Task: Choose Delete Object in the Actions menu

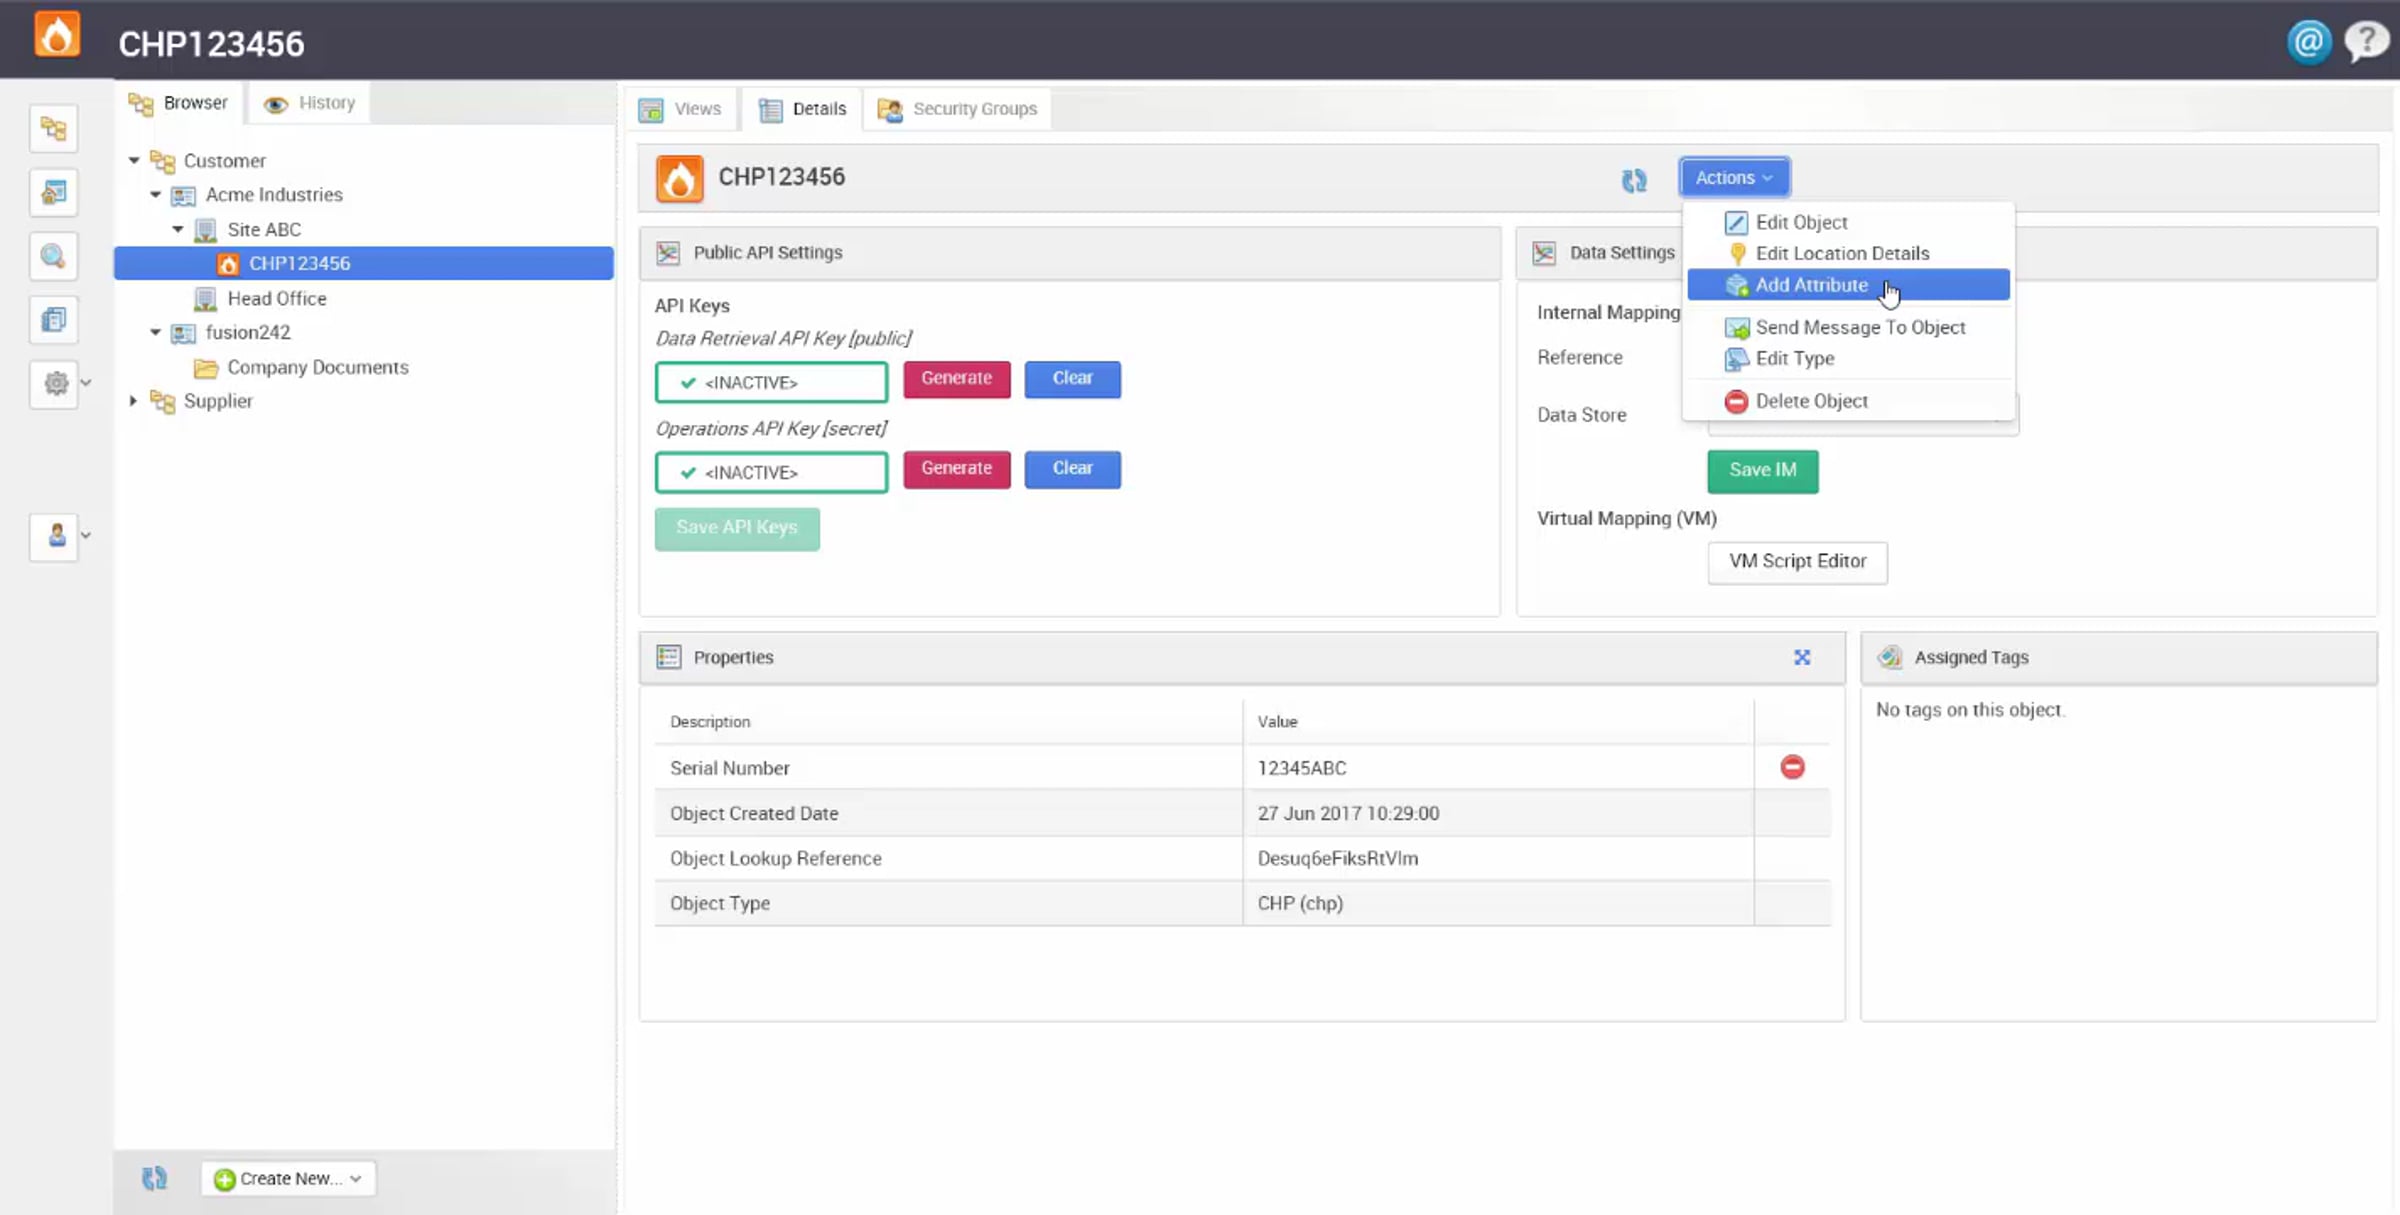Action: tap(1811, 401)
